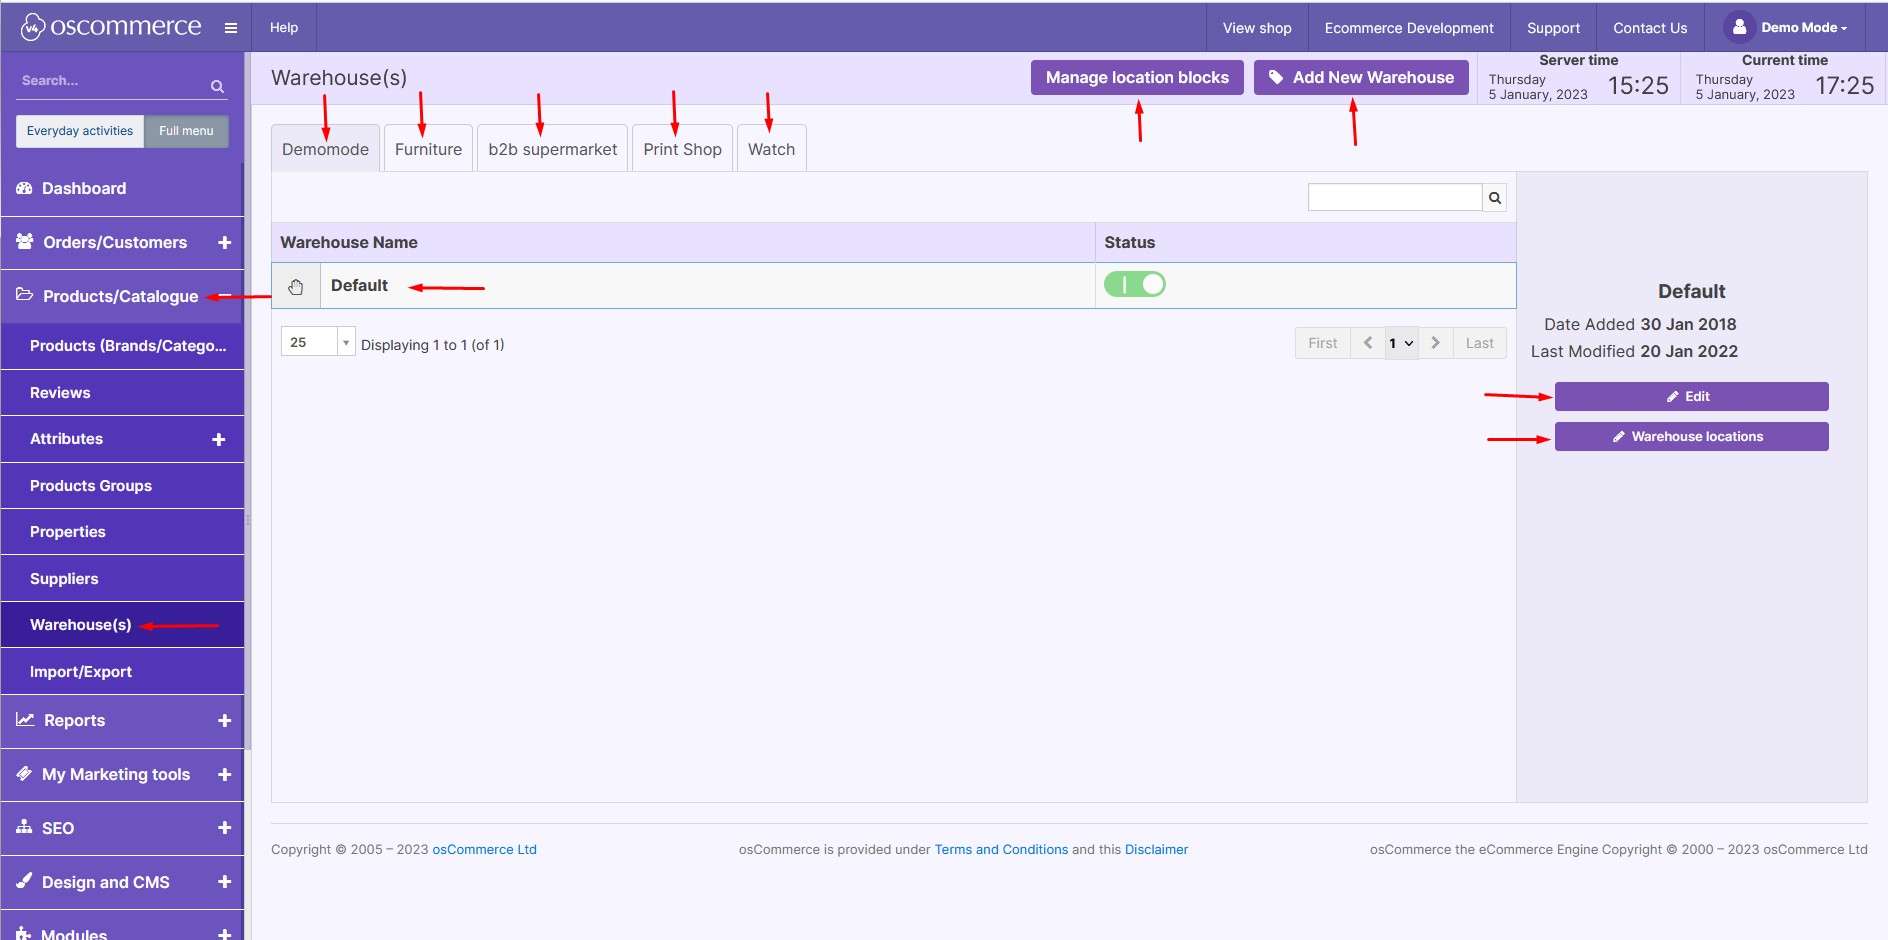Toggle the hamburger menu icon
1888x940 pixels.
point(231,28)
